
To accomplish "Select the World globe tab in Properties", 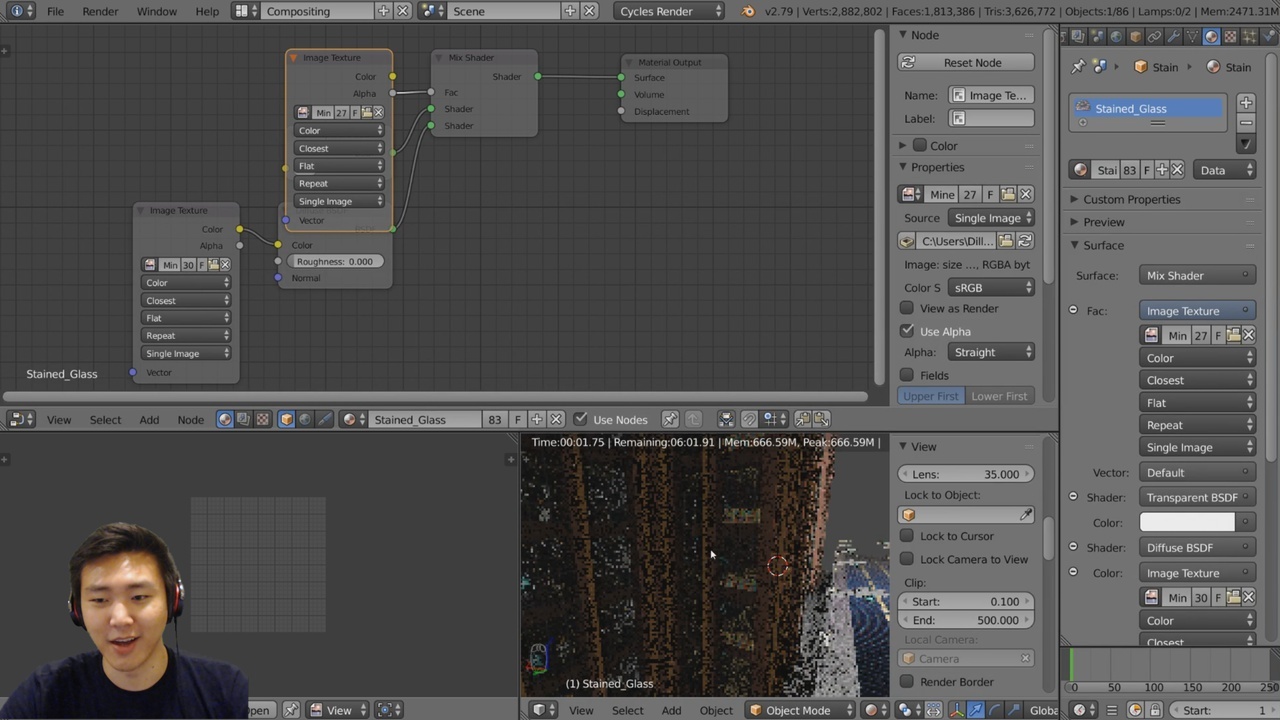I will [x=1115, y=37].
